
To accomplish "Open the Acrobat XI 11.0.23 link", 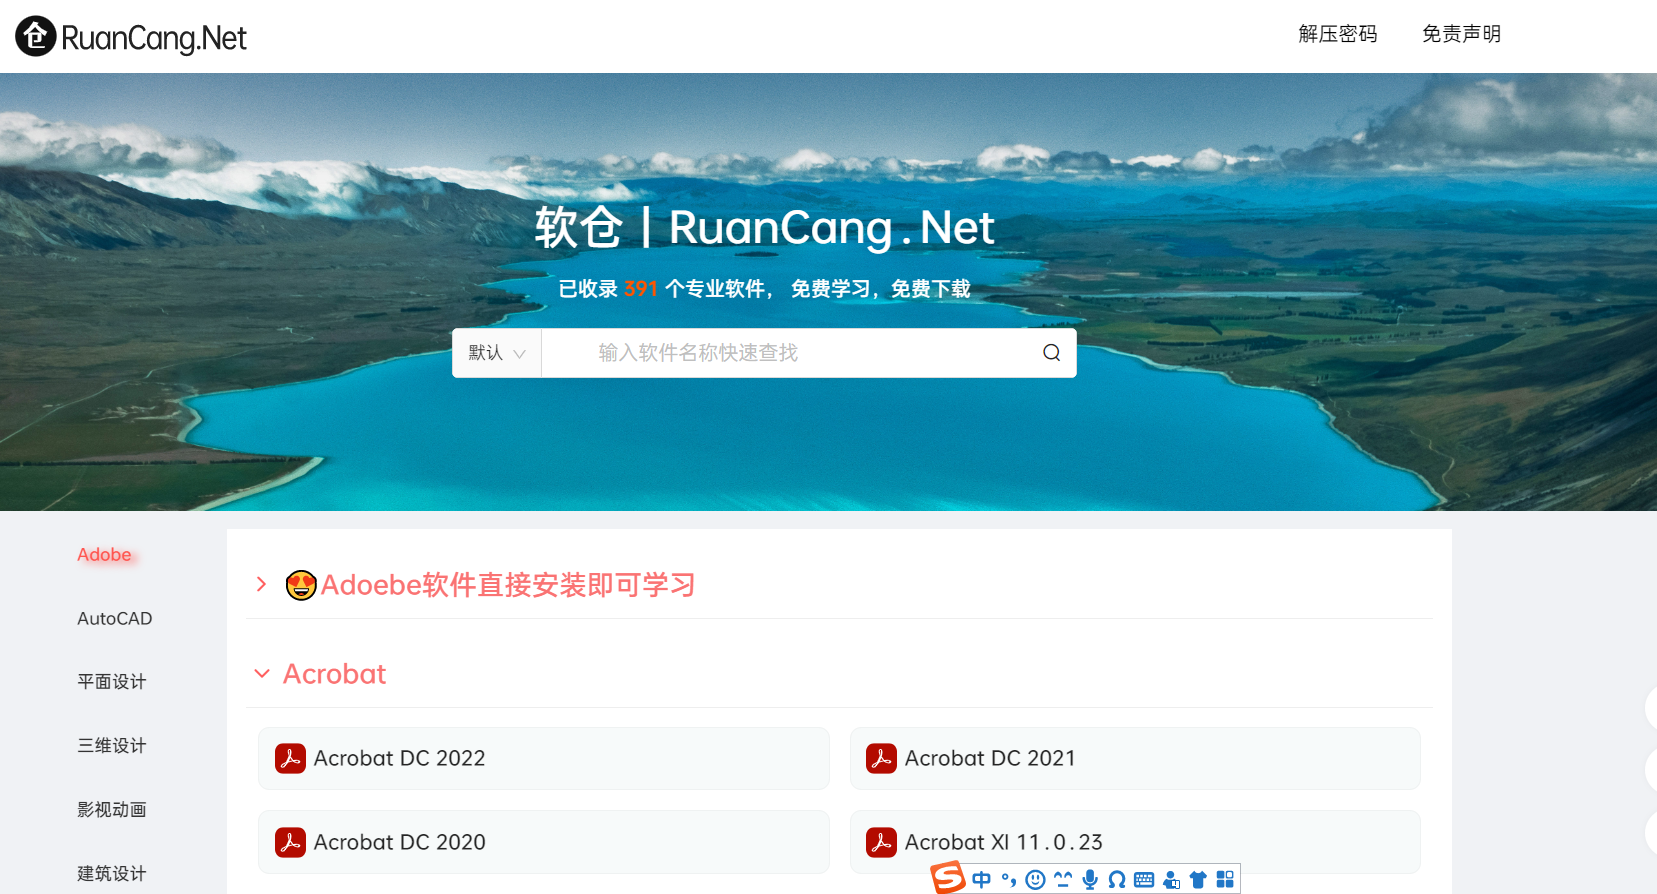I will point(1003,843).
